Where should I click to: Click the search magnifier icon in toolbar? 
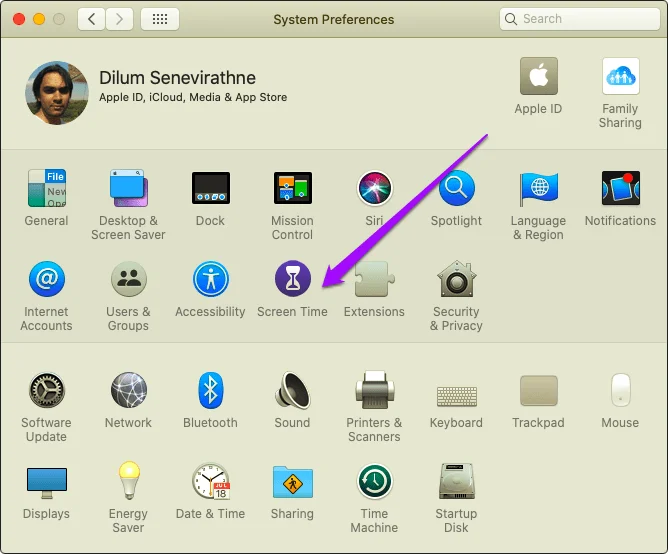coord(511,19)
